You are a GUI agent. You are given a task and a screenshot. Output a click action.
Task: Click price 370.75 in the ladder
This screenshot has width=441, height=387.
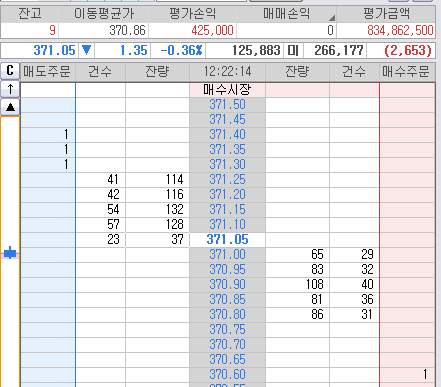[x=227, y=330]
